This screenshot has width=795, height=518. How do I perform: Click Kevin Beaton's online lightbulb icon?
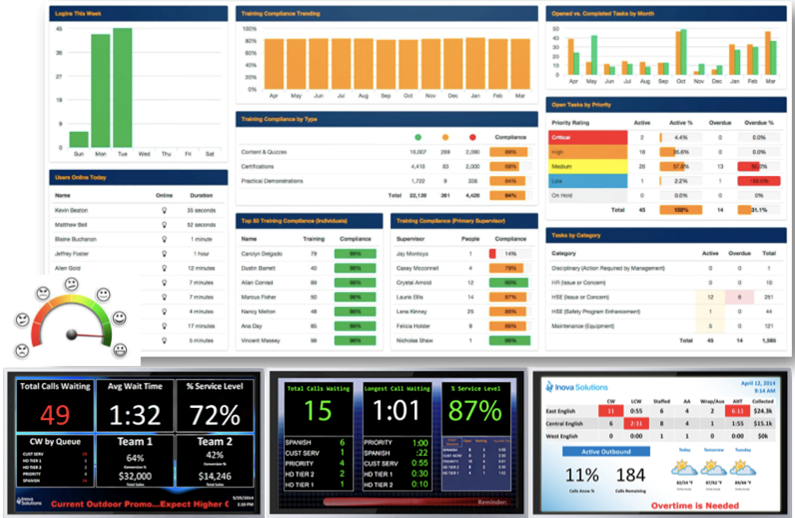163,211
